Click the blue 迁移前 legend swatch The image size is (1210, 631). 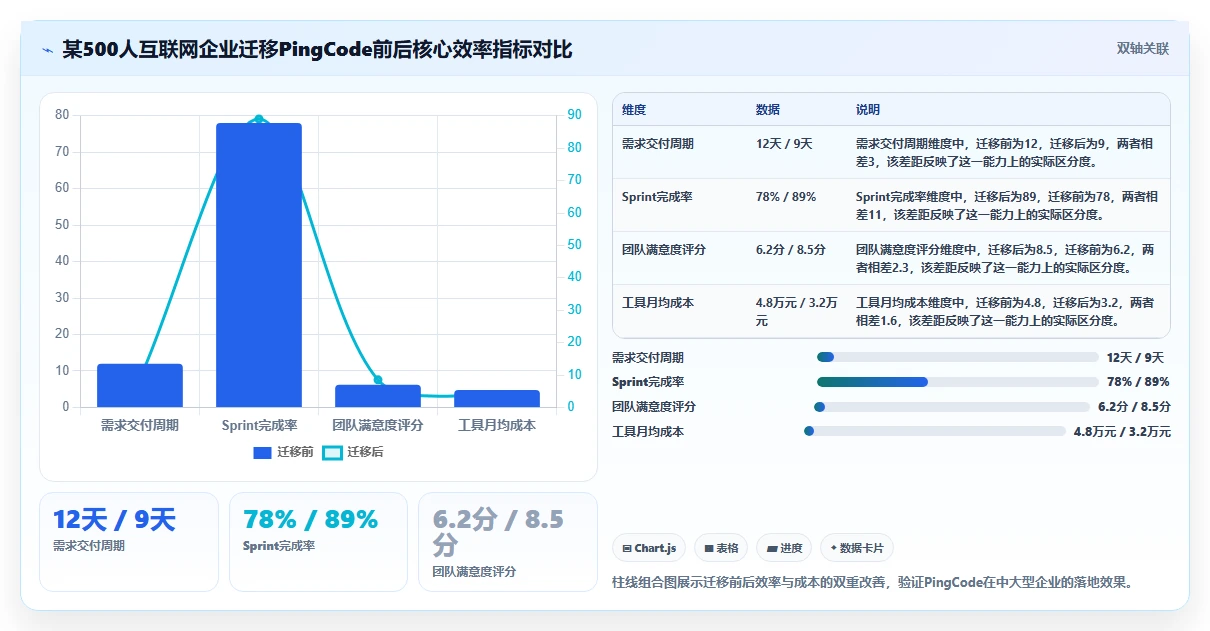262,453
